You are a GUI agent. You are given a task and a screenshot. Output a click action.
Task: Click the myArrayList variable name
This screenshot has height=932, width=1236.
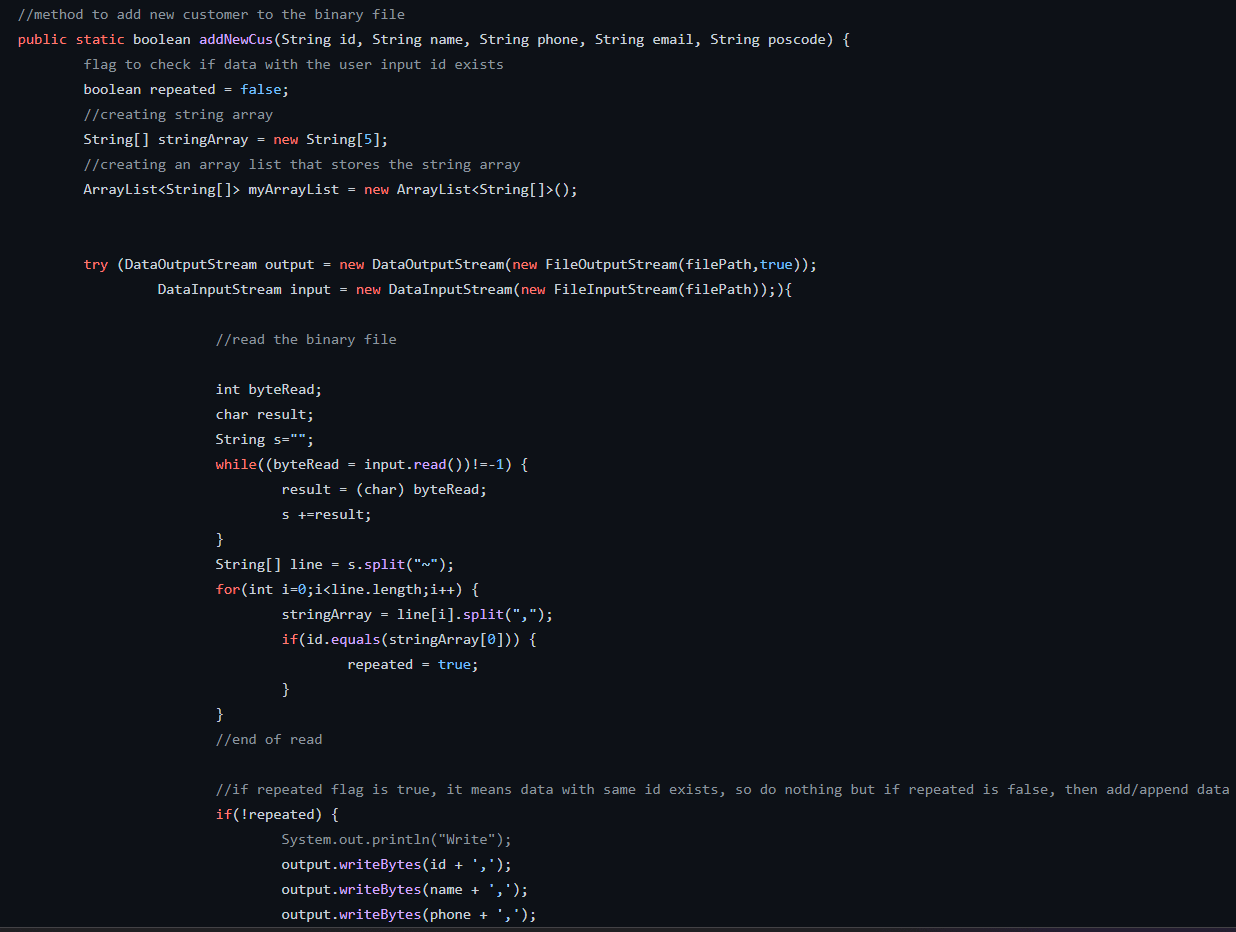point(294,189)
